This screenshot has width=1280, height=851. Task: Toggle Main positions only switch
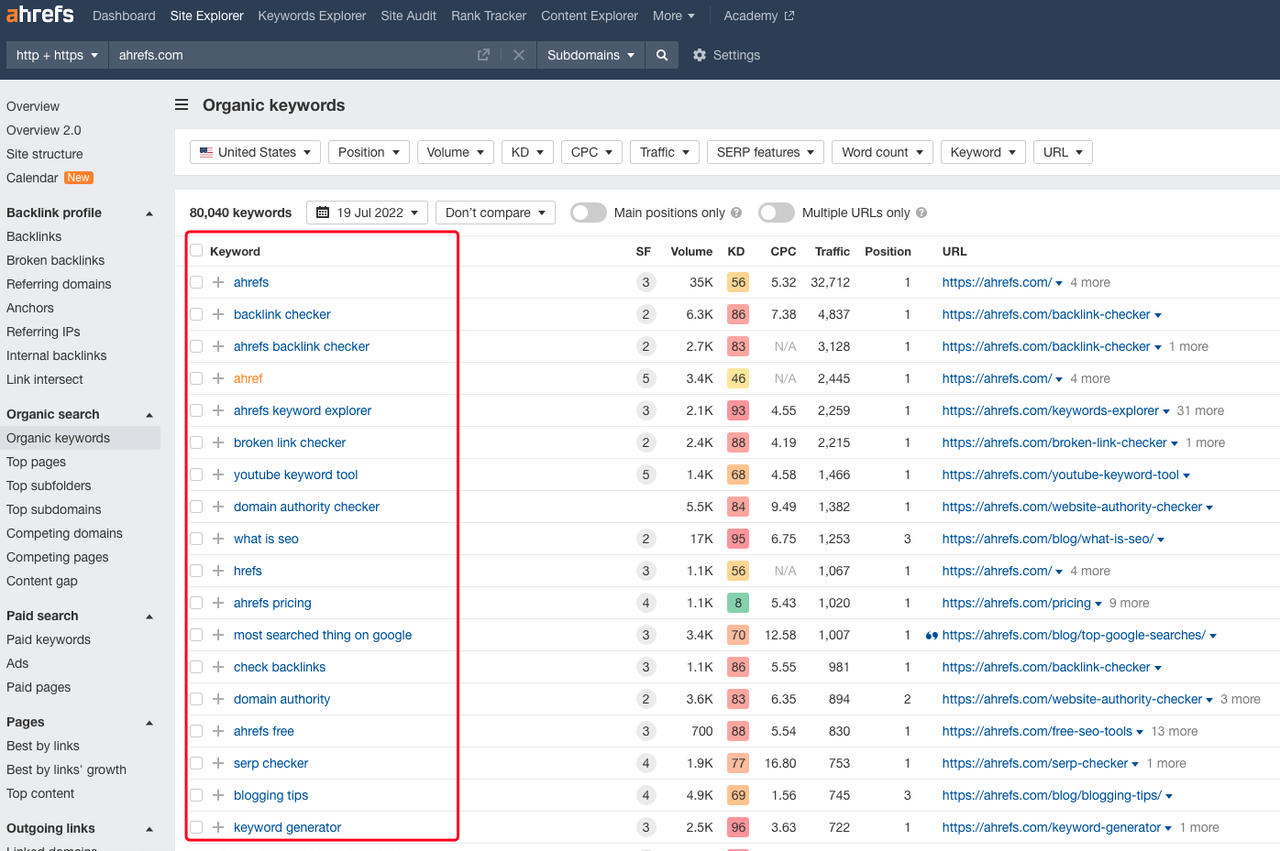(x=588, y=212)
